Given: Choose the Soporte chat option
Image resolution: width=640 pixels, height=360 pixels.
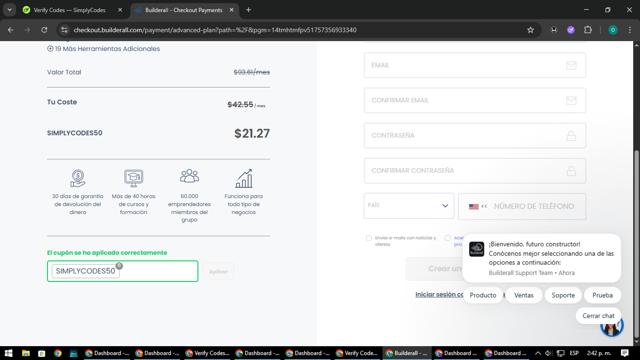Looking at the screenshot, I should [563, 295].
